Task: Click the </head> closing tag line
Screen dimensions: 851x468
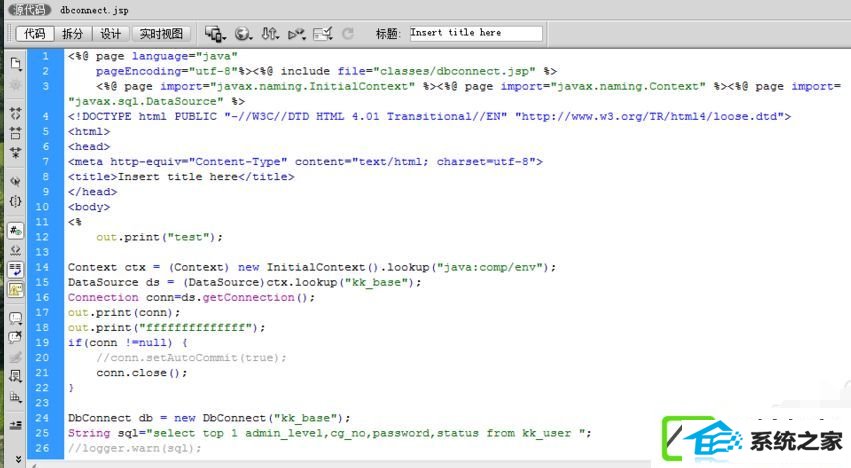Action: (92, 192)
